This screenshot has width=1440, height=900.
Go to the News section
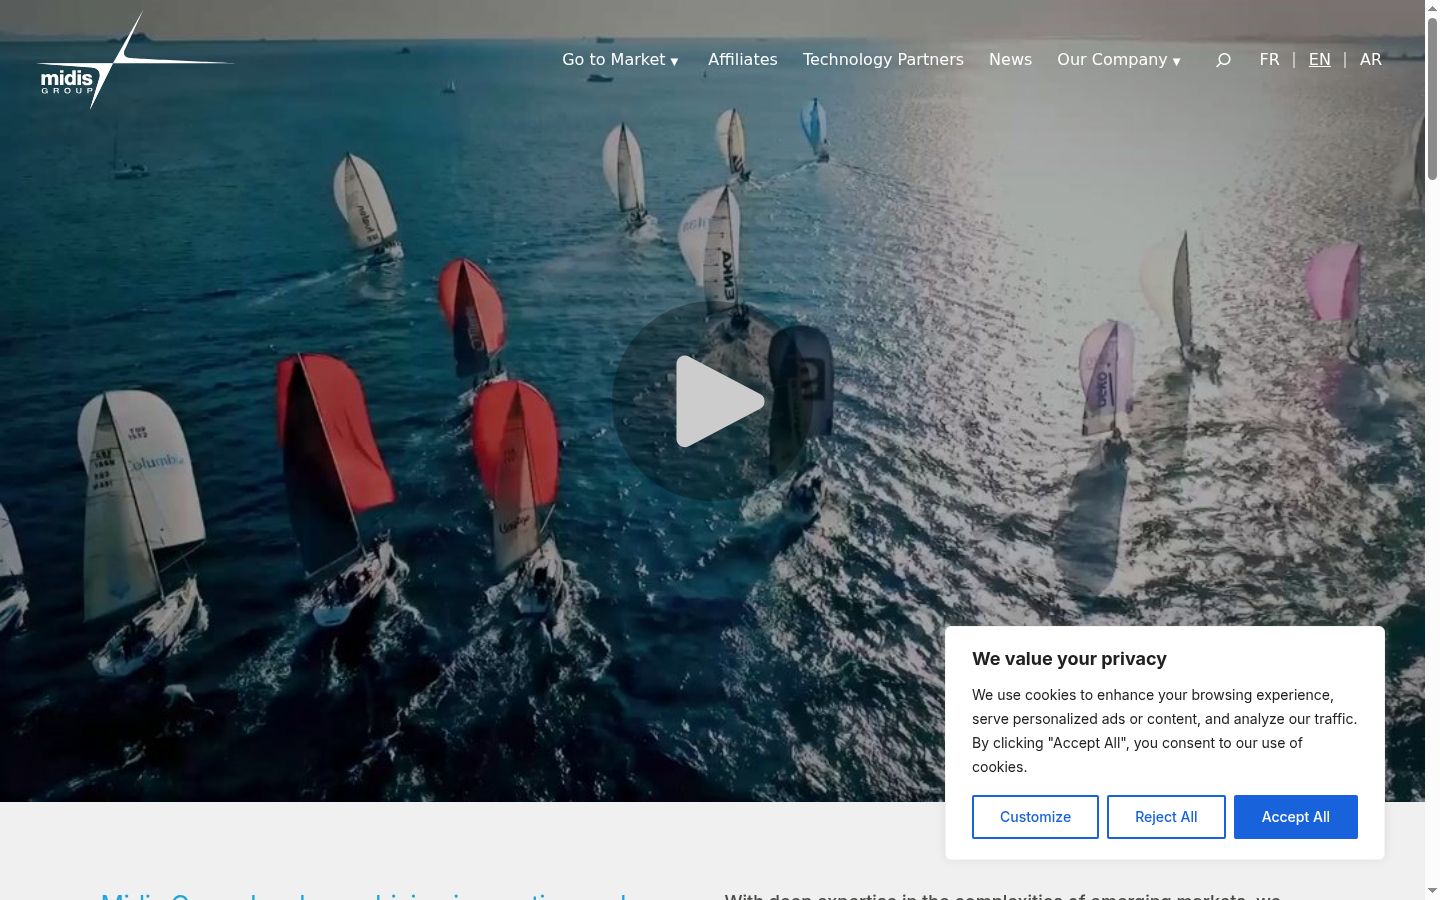[1010, 60]
